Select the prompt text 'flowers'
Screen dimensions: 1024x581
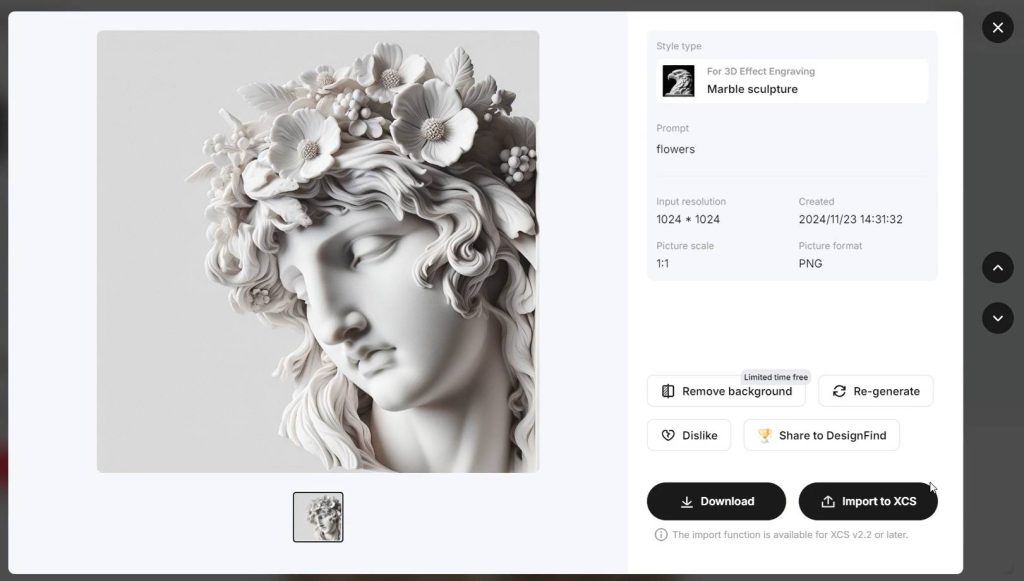[x=675, y=149]
